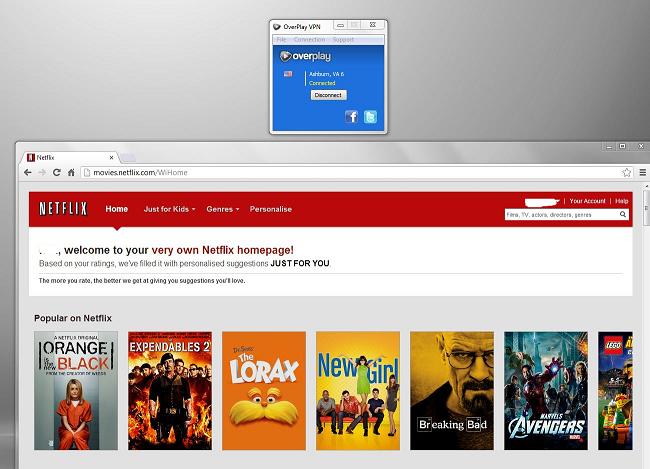Open The Expendables 2 poster
This screenshot has height=469, width=650.
point(170,391)
